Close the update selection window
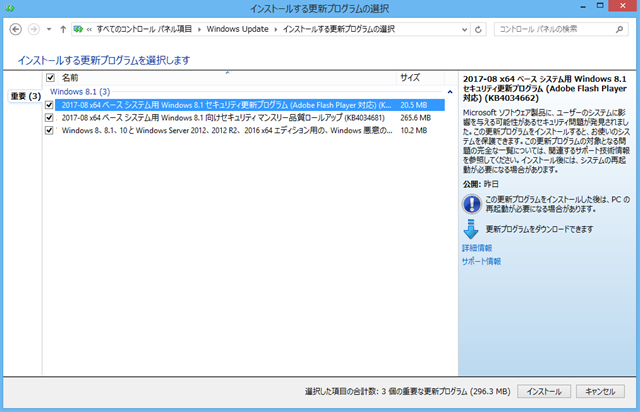 [622, 6]
